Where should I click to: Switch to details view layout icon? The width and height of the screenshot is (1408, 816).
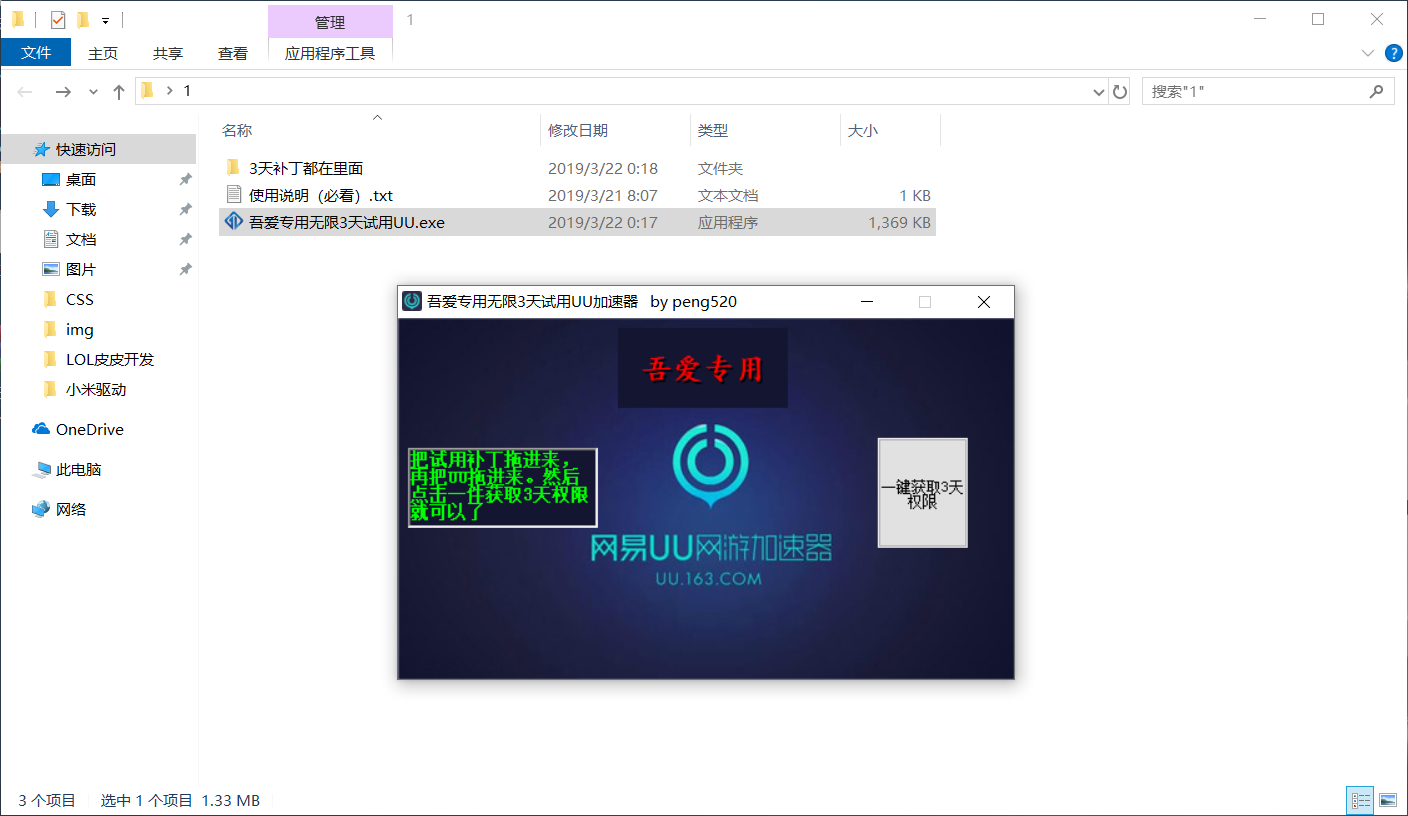tap(1360, 800)
